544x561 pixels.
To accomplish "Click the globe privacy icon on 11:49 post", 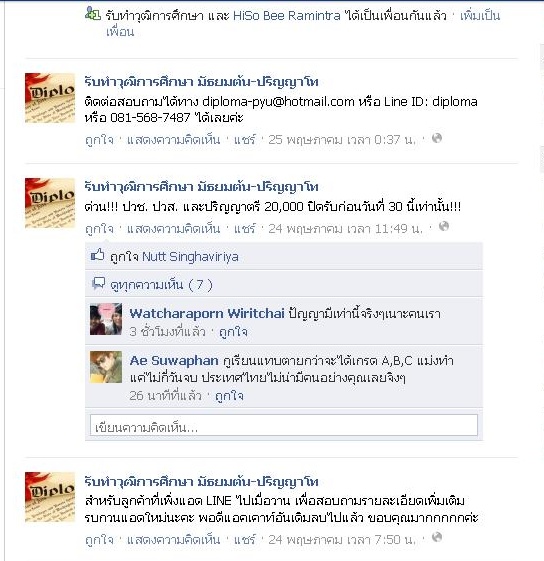I will tap(444, 226).
